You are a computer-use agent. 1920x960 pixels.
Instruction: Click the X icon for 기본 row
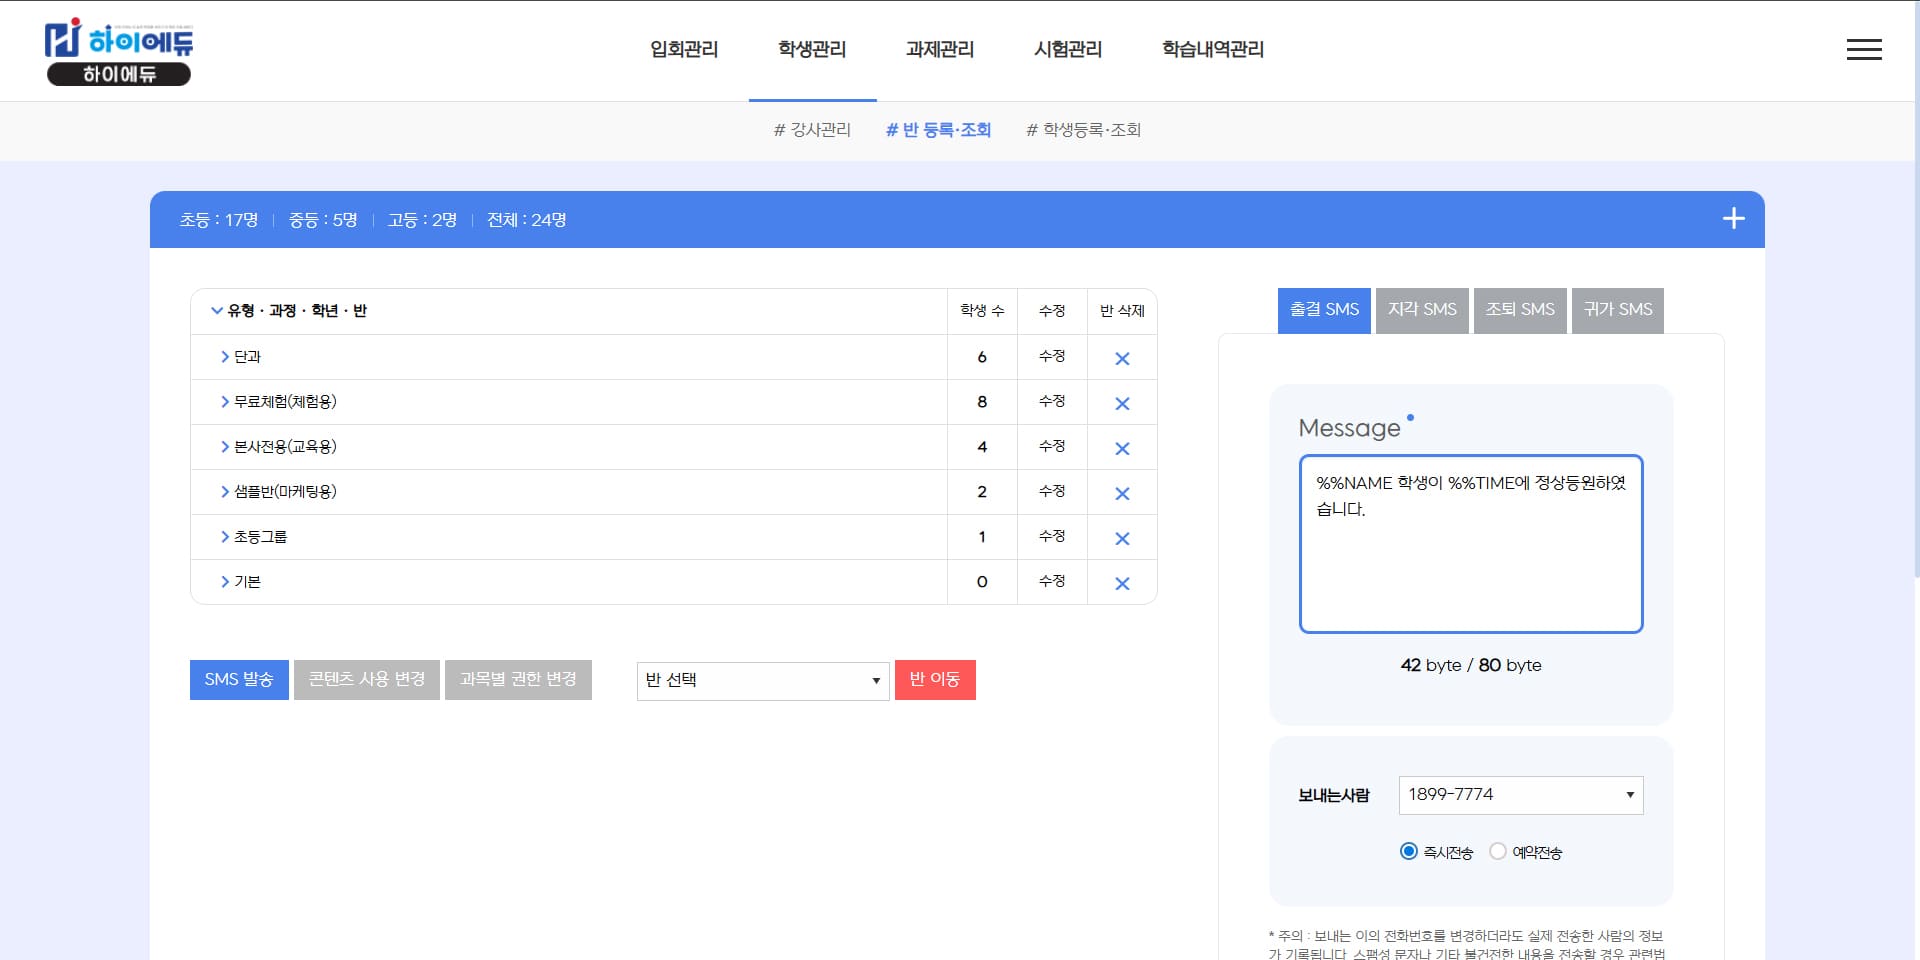(x=1122, y=584)
